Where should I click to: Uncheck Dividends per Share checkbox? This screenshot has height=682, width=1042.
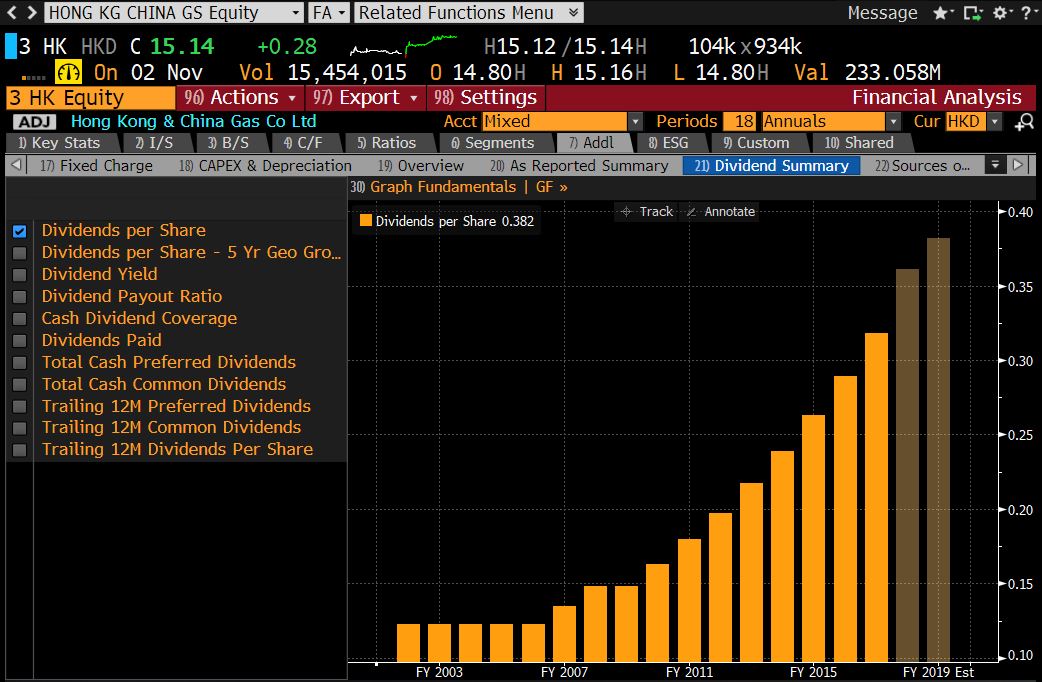[x=19, y=231]
